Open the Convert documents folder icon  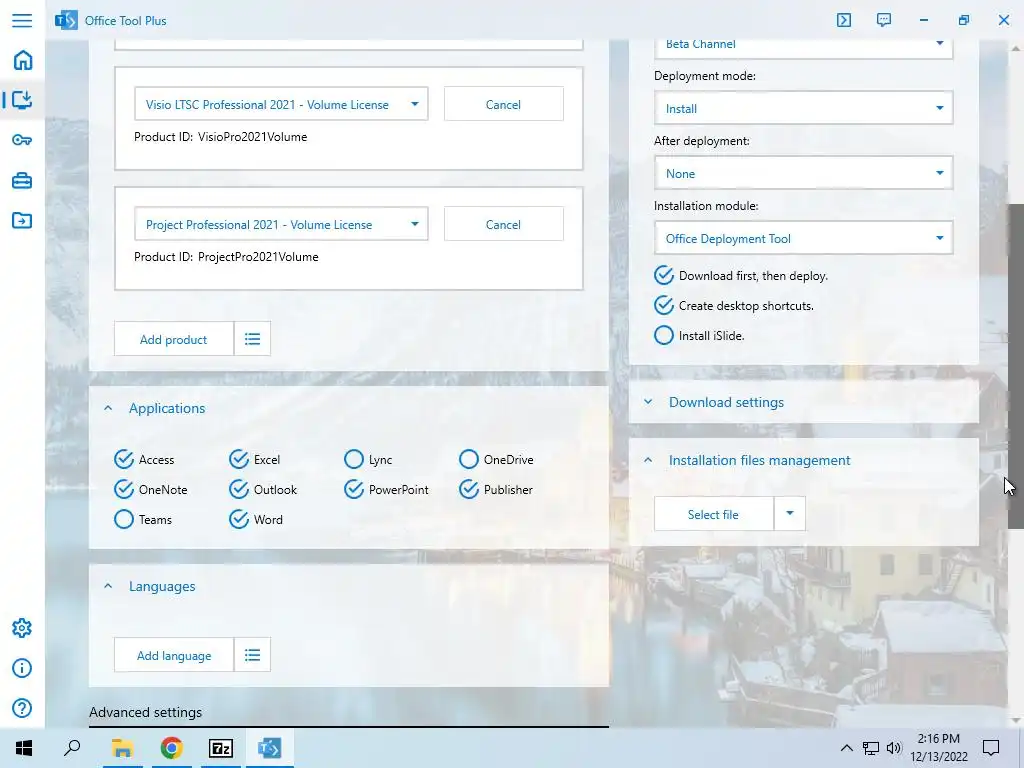[x=22, y=220]
